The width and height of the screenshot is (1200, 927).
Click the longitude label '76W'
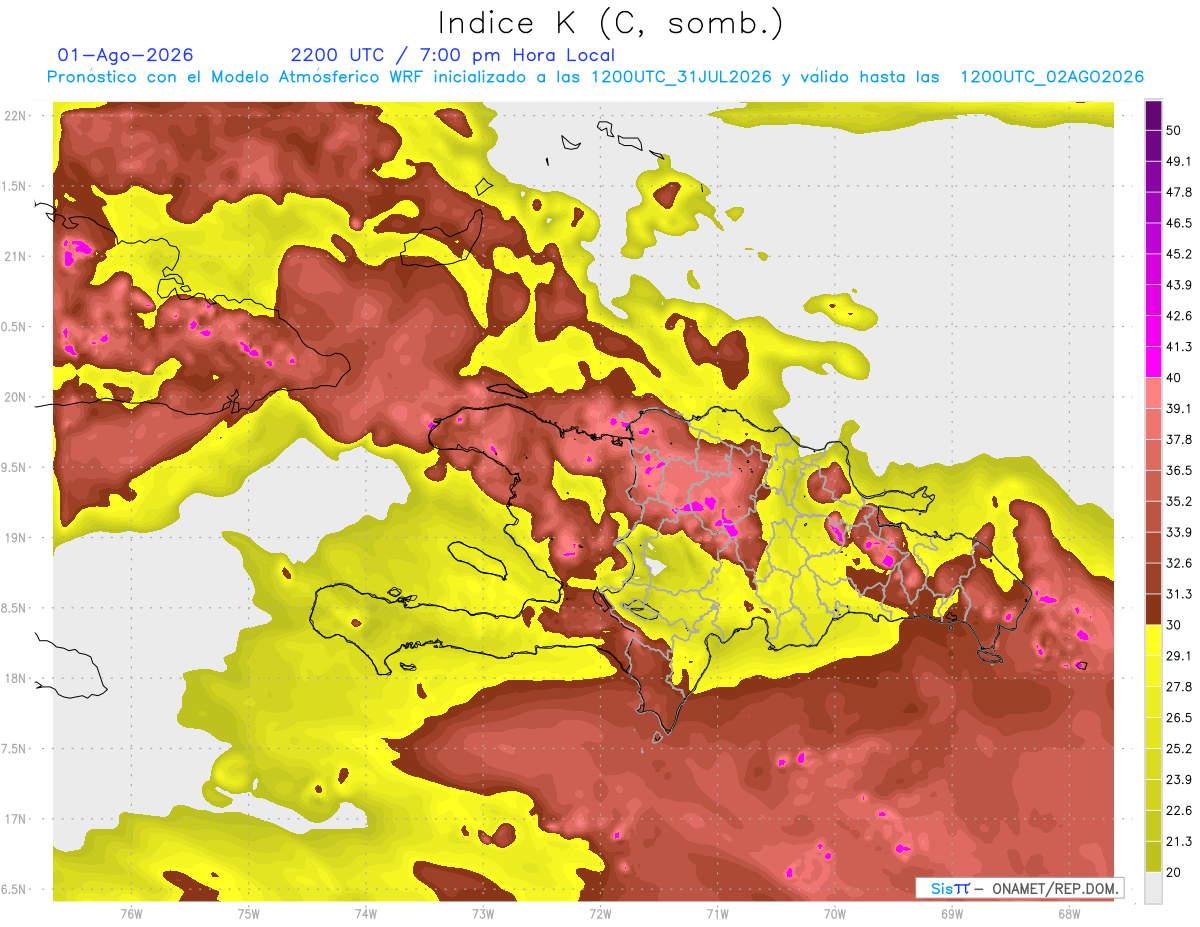[131, 914]
